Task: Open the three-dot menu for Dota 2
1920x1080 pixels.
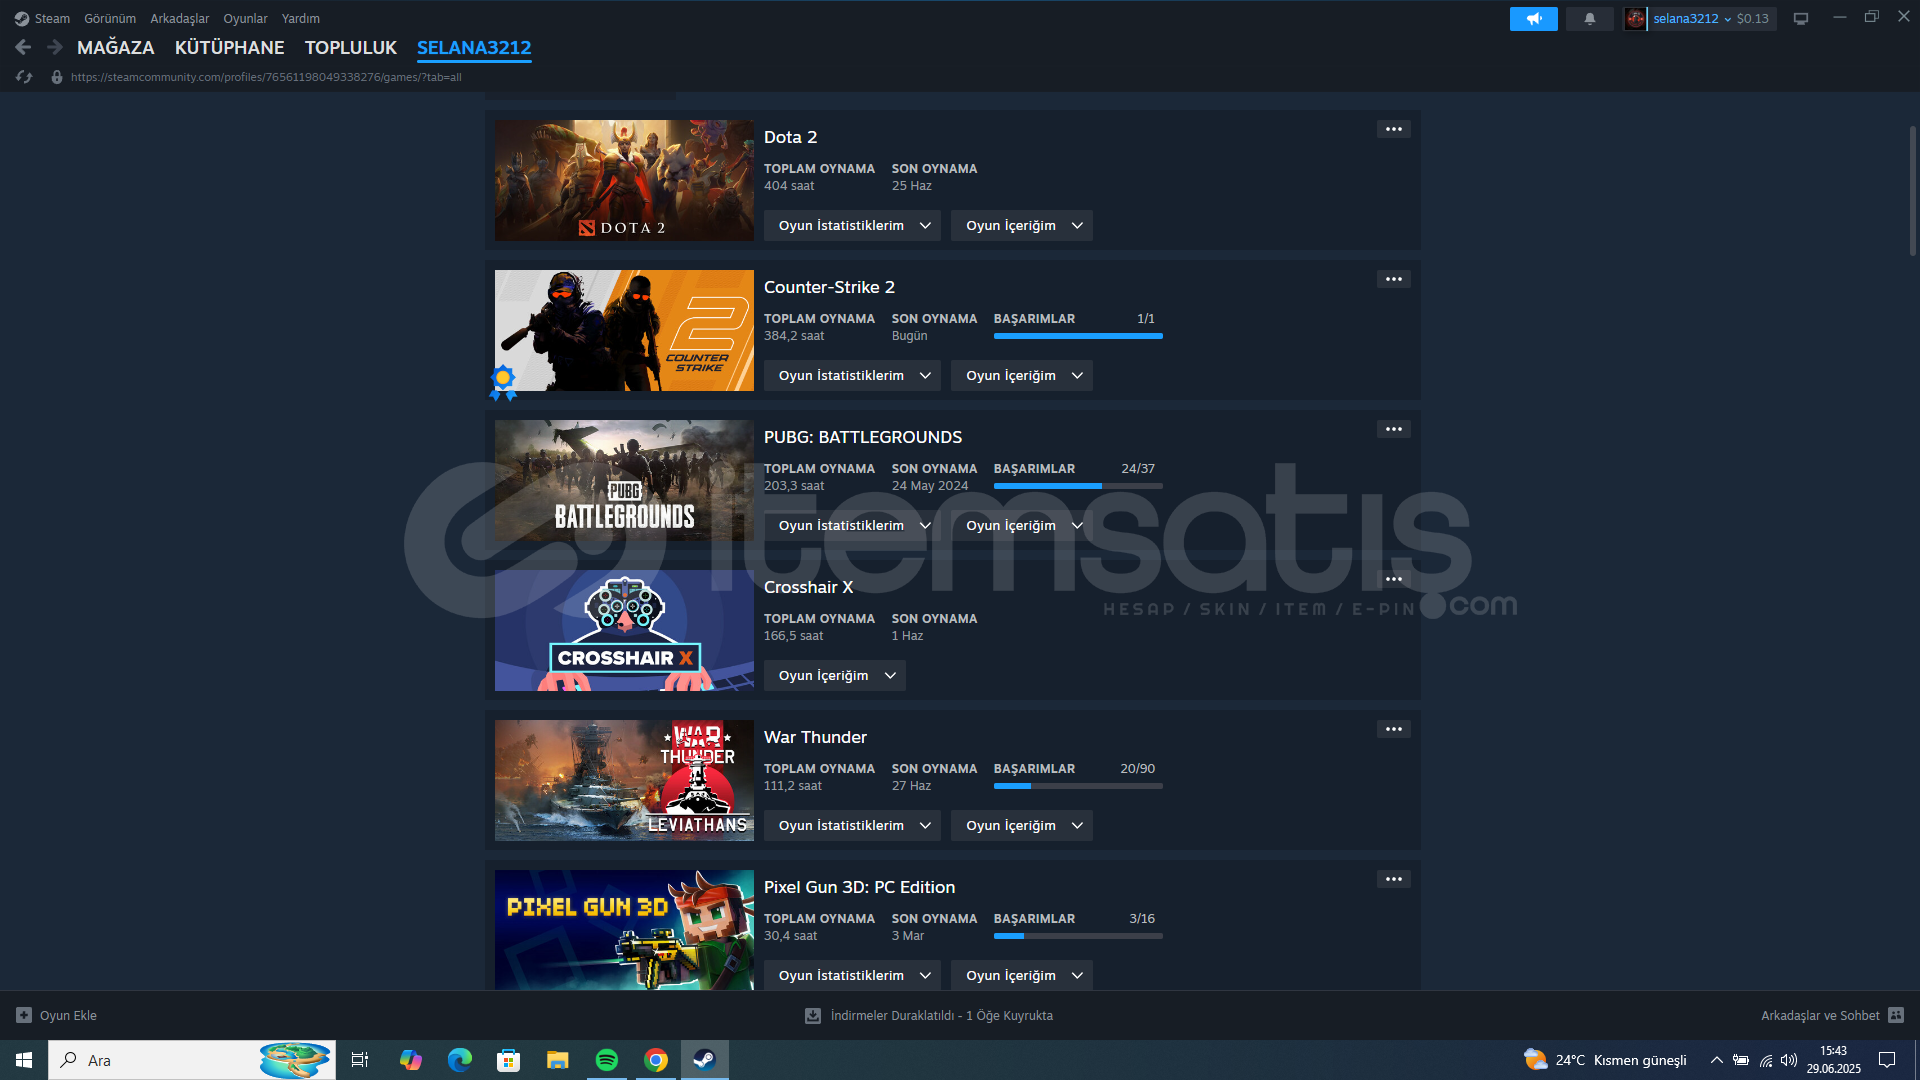Action: [1394, 129]
